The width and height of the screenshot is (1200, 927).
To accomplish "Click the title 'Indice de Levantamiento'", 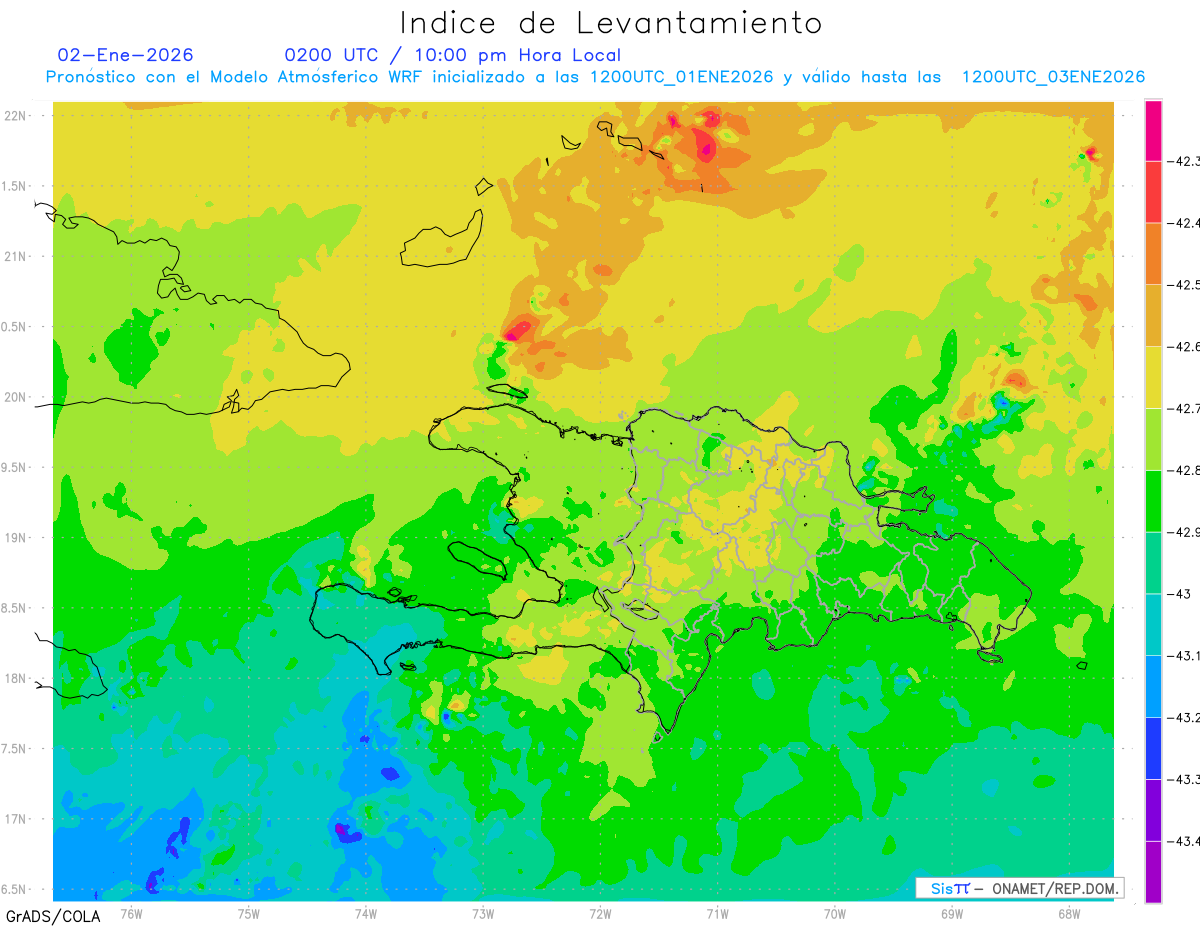I will pyautogui.click(x=611, y=23).
